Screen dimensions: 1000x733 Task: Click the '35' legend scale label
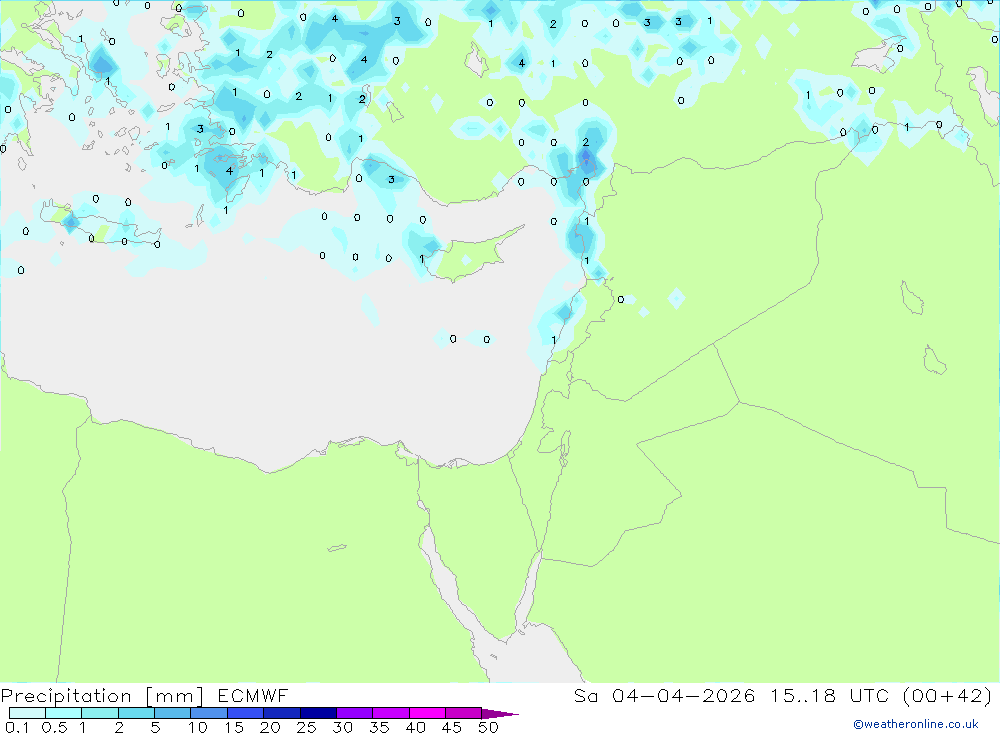click(379, 727)
